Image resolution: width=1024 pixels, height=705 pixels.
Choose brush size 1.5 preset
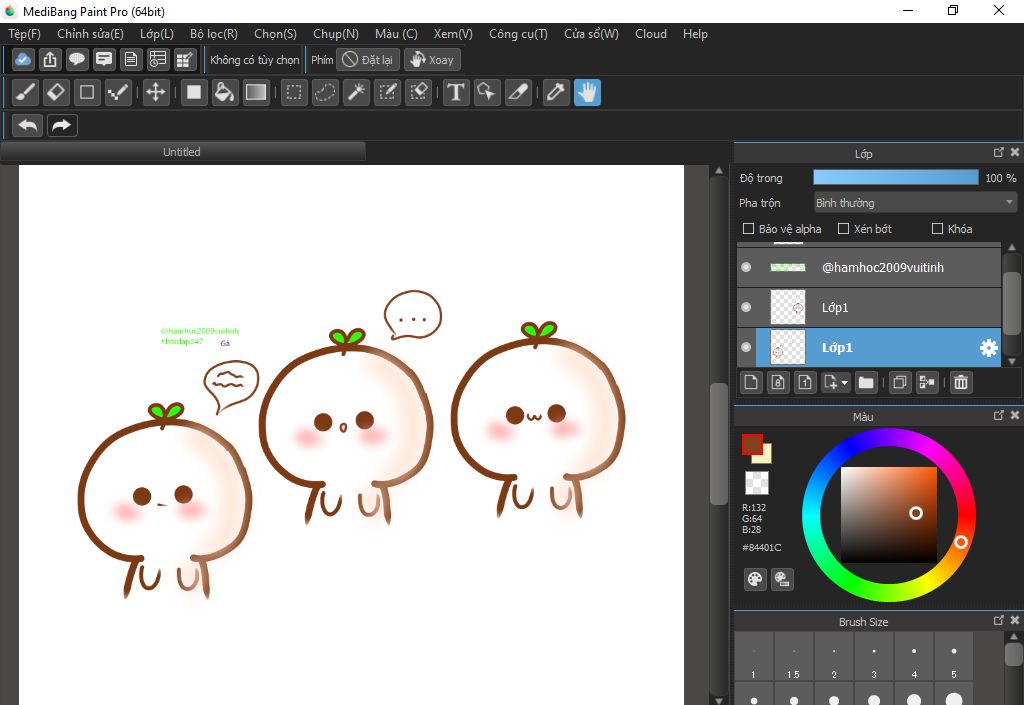[793, 657]
